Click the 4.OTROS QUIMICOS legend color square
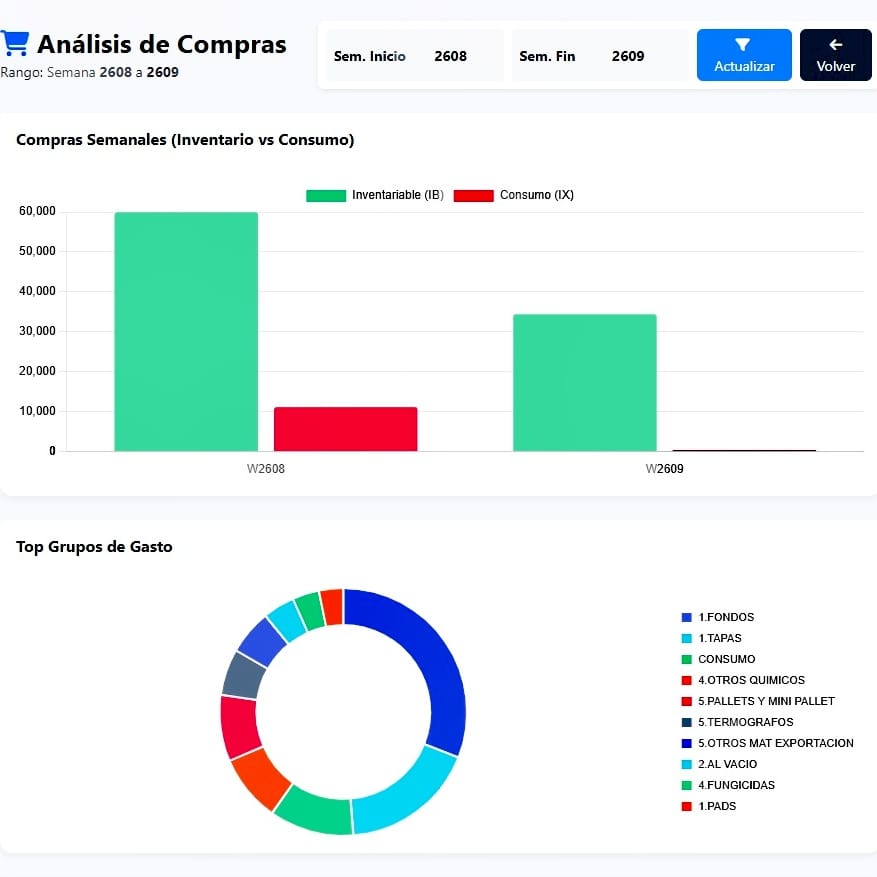Viewport: 877px width, 877px height. pyautogui.click(x=687, y=681)
